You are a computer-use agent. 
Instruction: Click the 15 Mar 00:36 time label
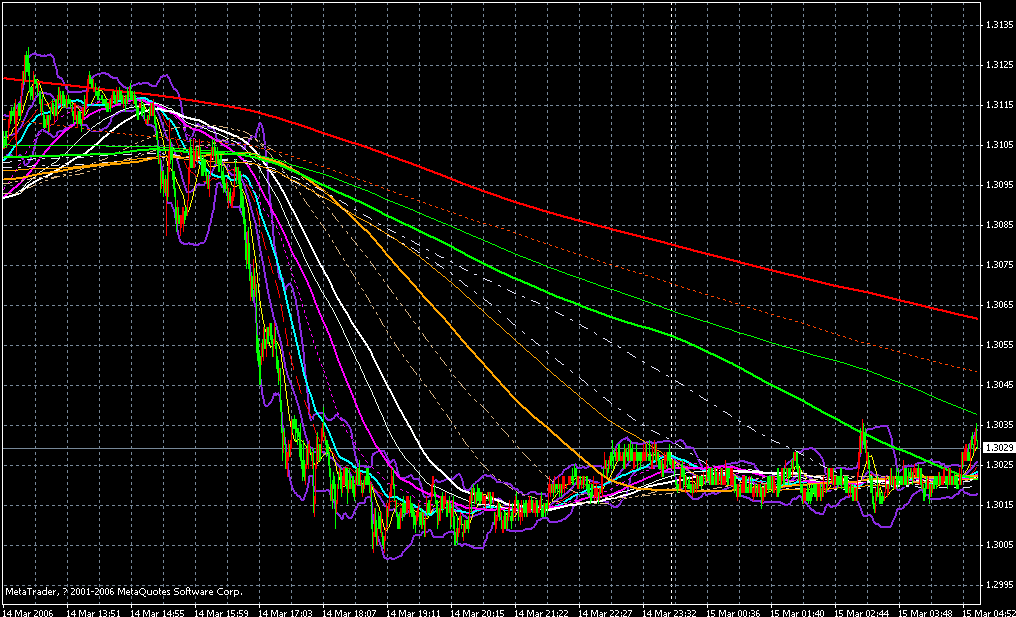pos(731,612)
